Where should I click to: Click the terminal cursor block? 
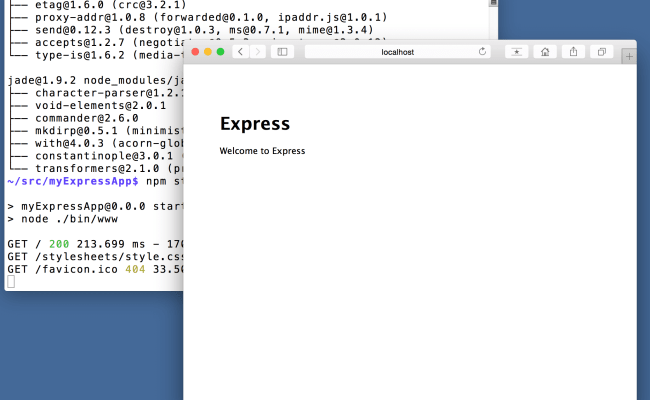click(11, 282)
